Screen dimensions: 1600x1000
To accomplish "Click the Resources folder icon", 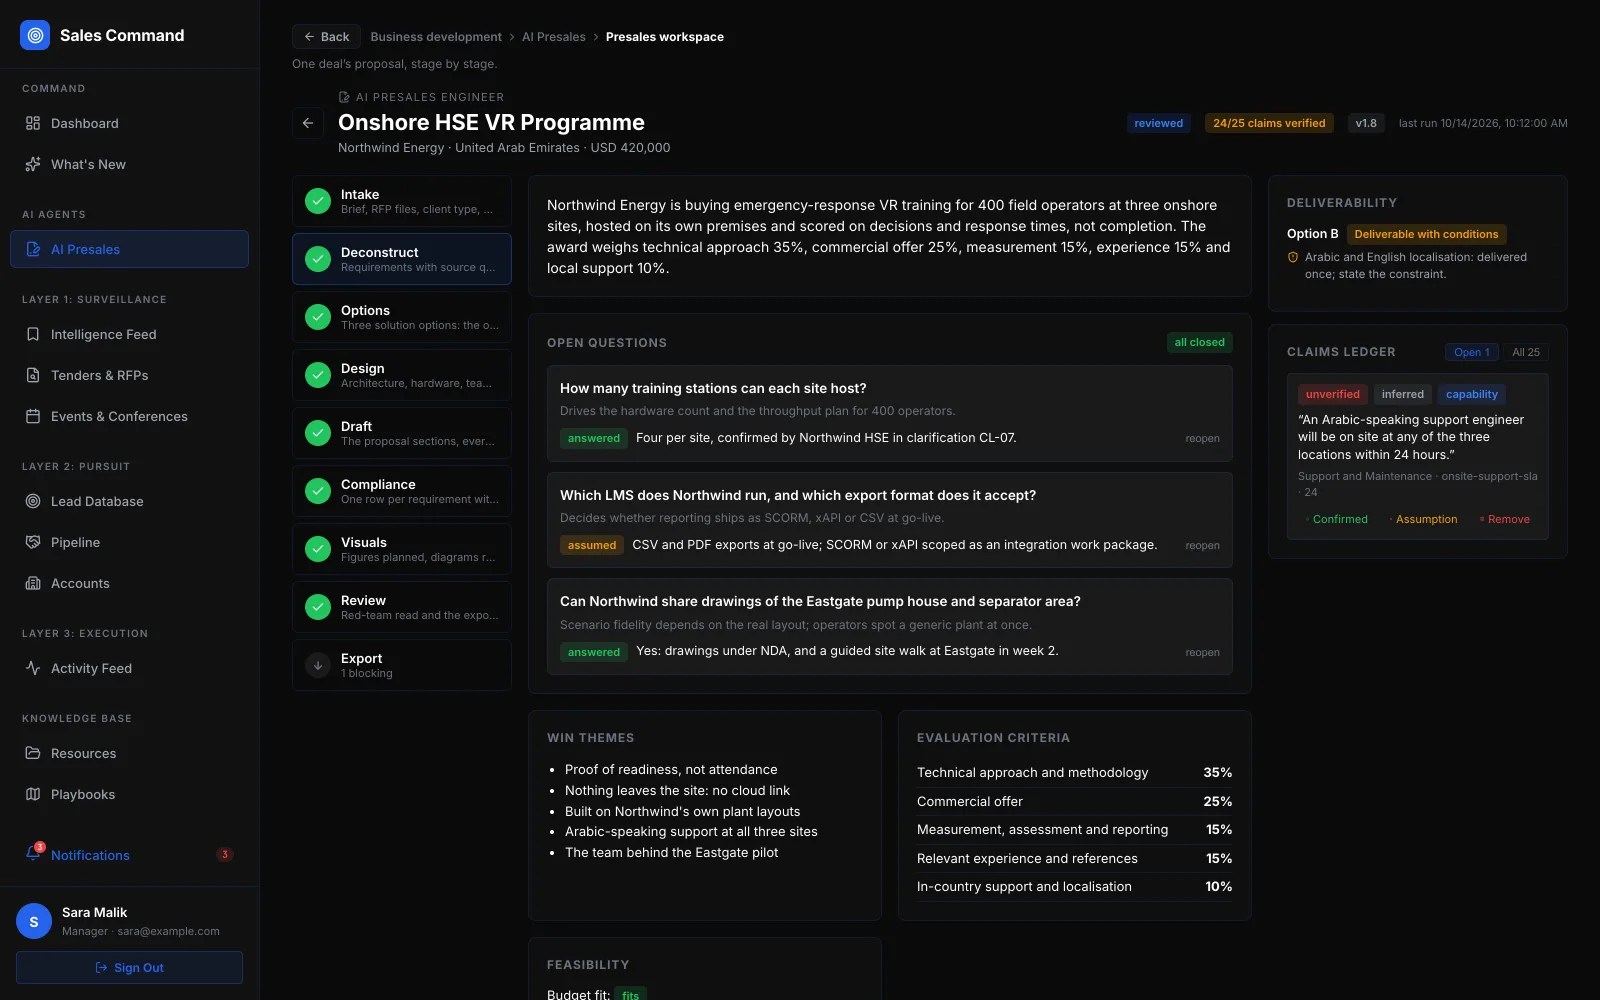I will tap(33, 753).
